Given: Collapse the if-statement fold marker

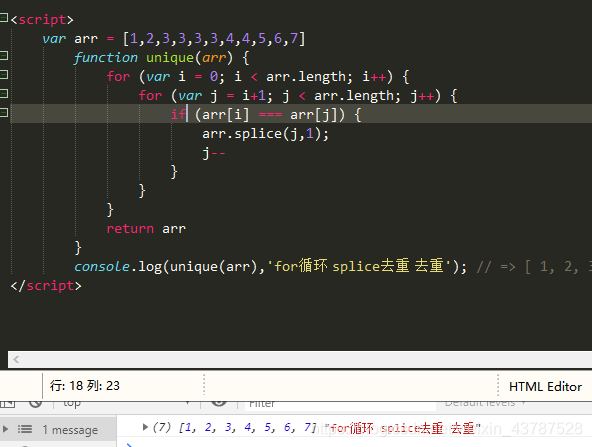Looking at the screenshot, I should (3, 113).
